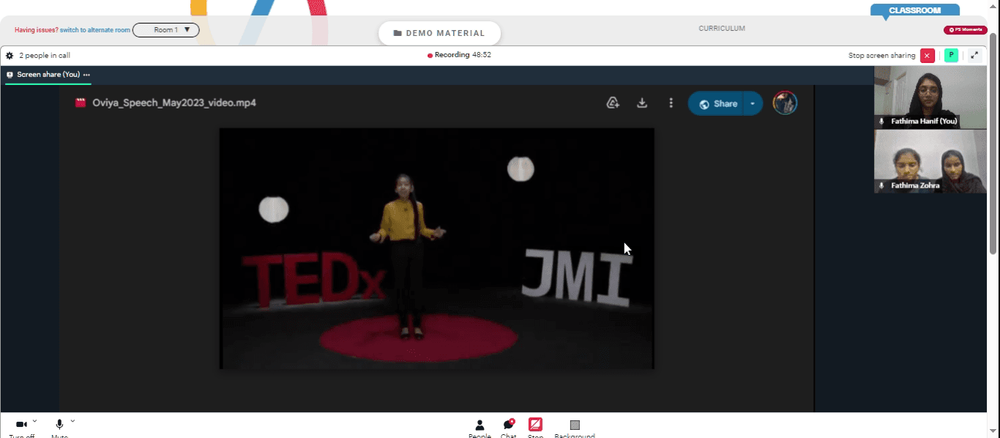Click the Recording 48:52 label
1000x438 pixels.
(x=462, y=55)
